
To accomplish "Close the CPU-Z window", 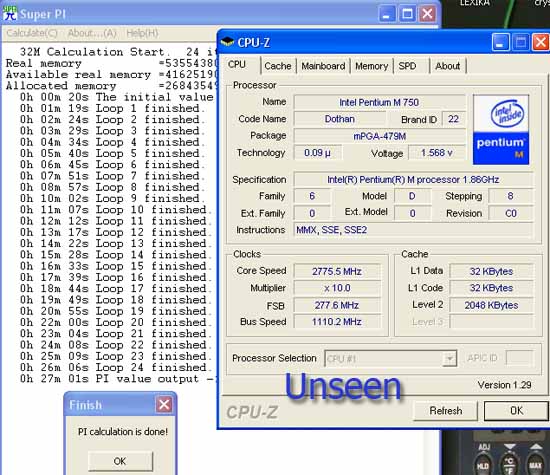I will 541,42.
